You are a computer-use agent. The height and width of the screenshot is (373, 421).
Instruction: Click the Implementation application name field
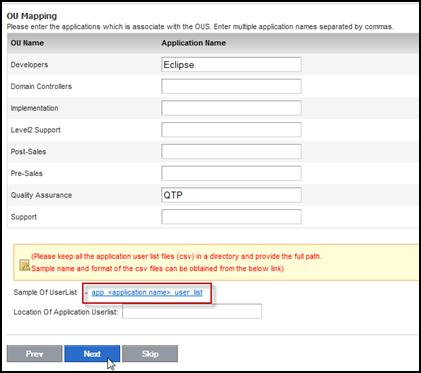(231, 108)
